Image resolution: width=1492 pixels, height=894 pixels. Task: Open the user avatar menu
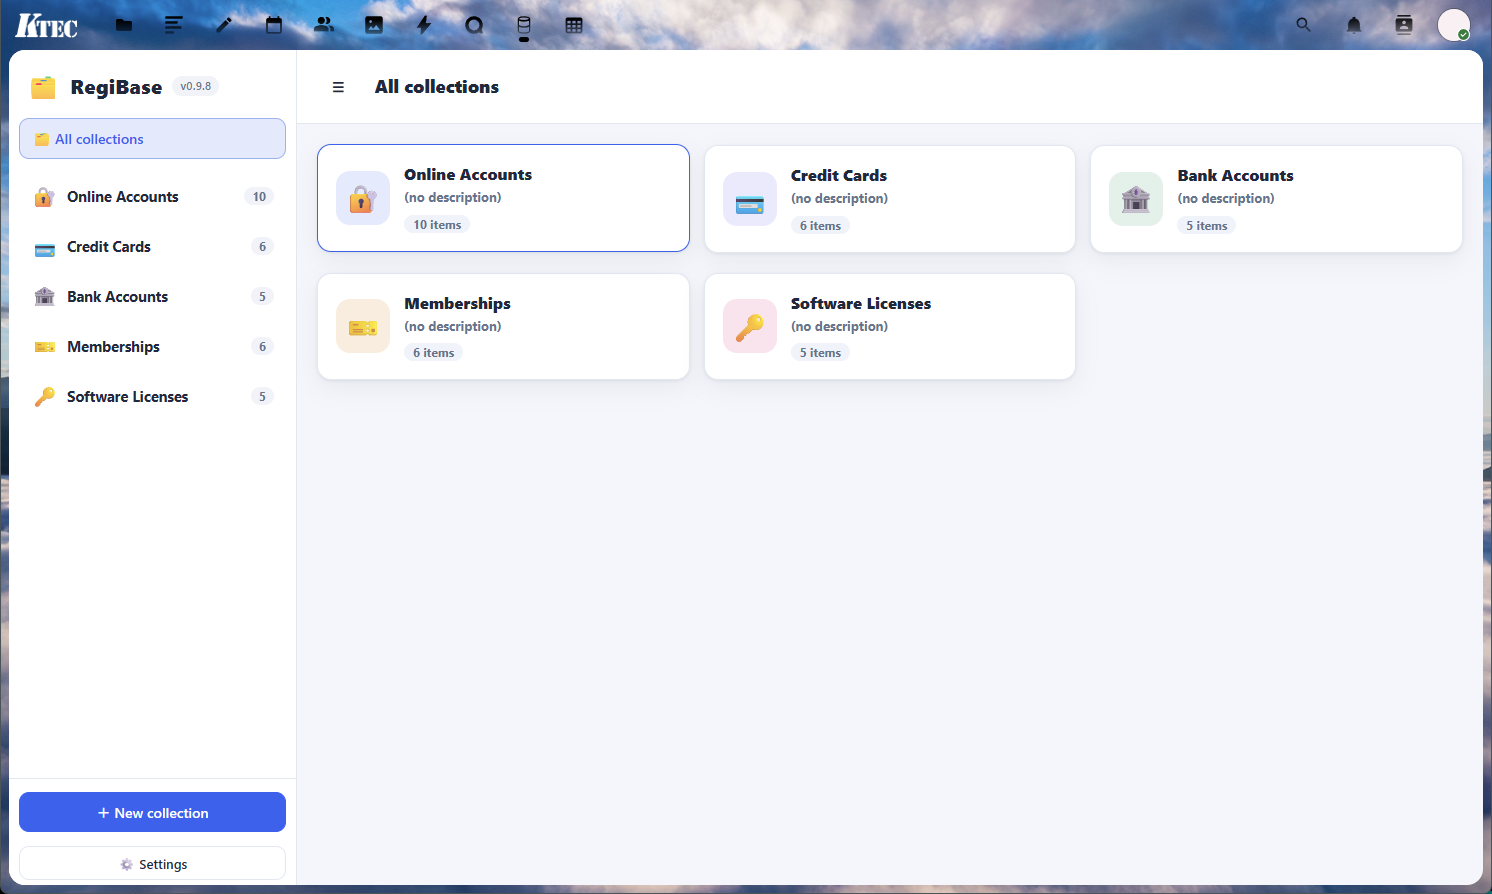[1454, 25]
